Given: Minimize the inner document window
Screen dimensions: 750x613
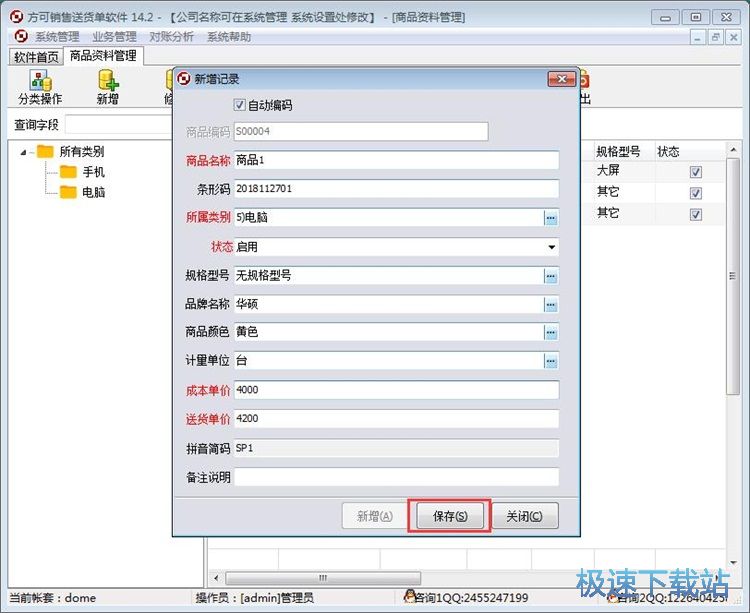Looking at the screenshot, I should coord(698,37).
